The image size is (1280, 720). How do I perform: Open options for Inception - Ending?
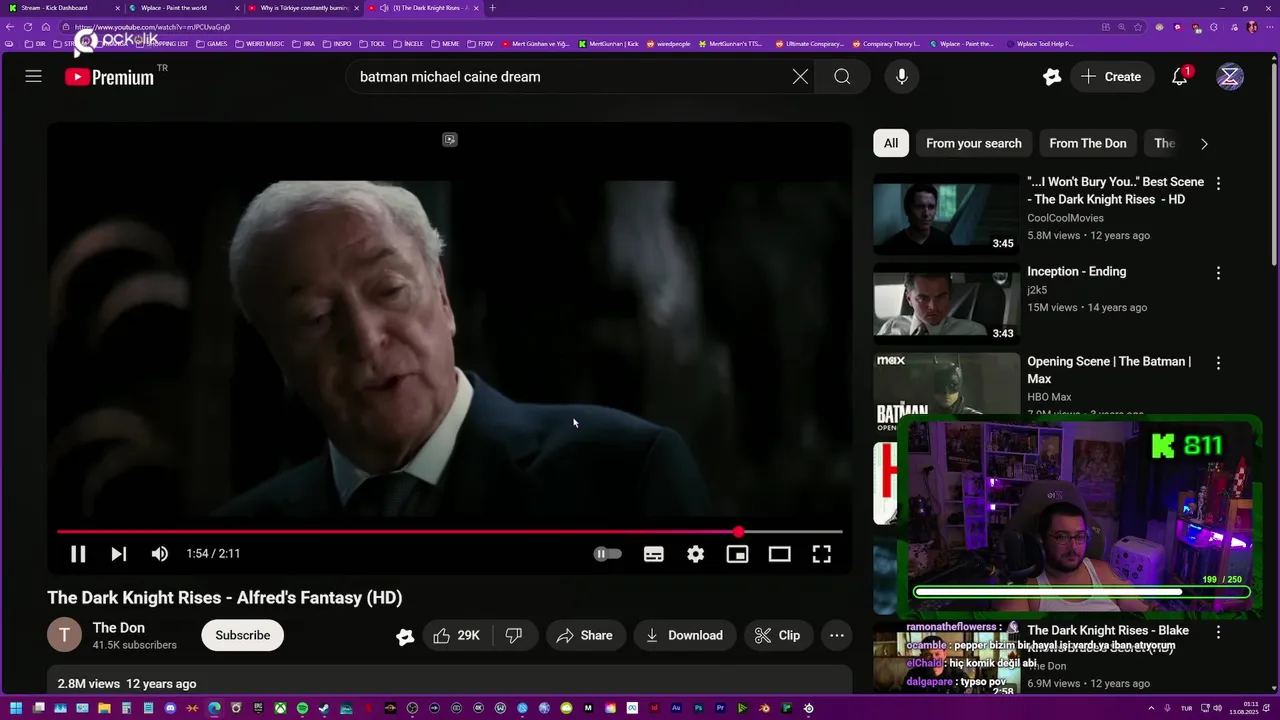click(1218, 273)
